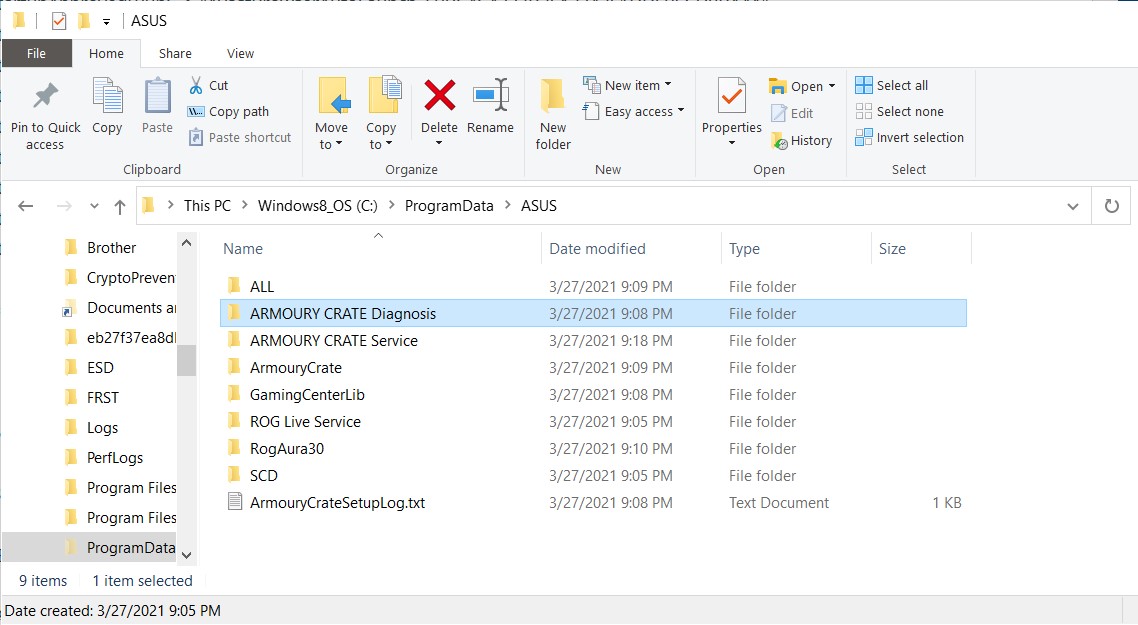1138x625 pixels.
Task: Navigate to Windows8_OS (C:) breadcrumb
Action: [317, 206]
